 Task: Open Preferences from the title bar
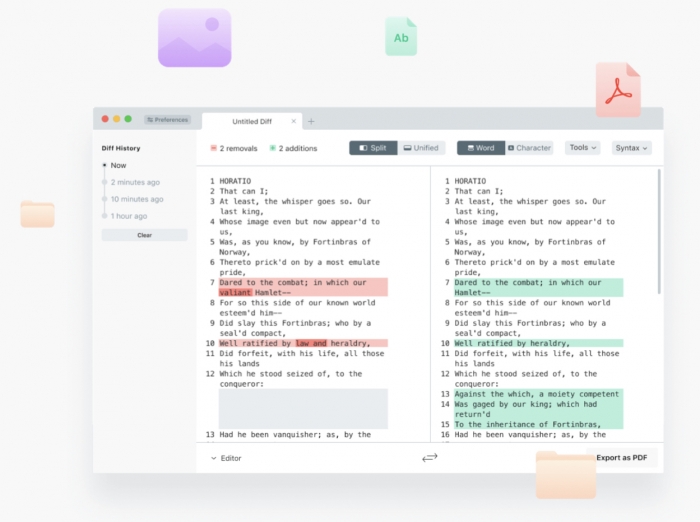[167, 119]
